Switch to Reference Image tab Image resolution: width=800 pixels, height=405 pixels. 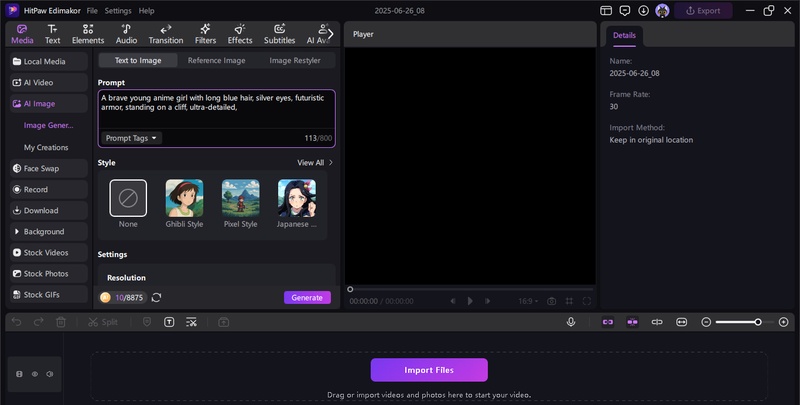[216, 60]
